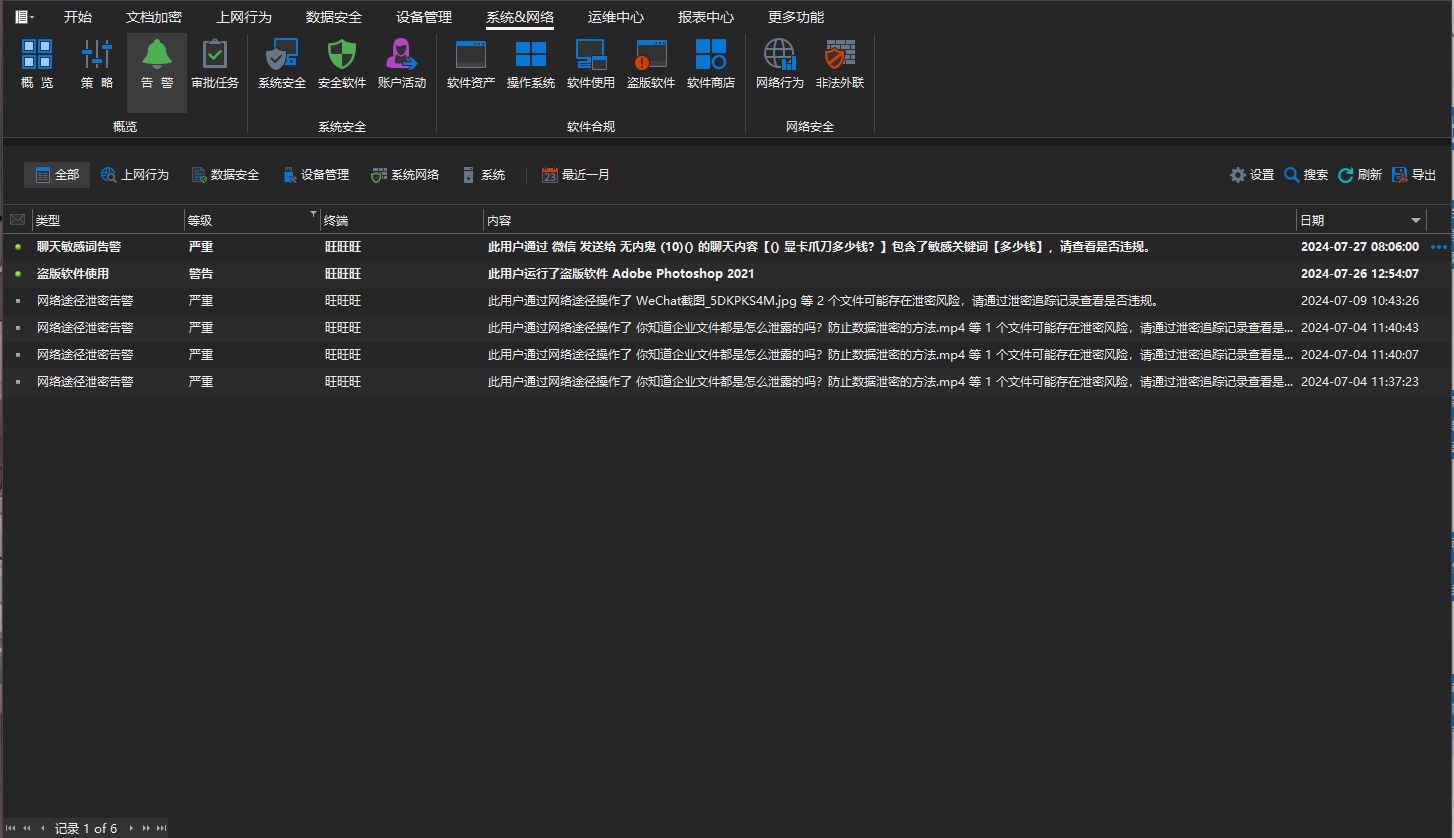Open the 最近一月 date range filter

click(x=576, y=175)
